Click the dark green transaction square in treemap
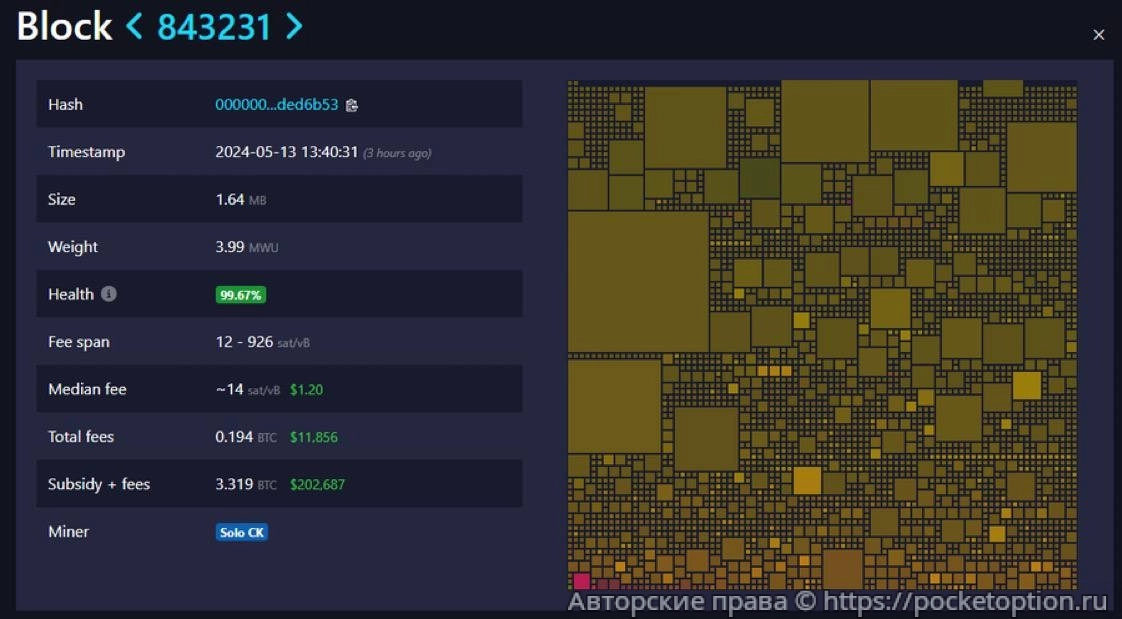 tap(759, 178)
